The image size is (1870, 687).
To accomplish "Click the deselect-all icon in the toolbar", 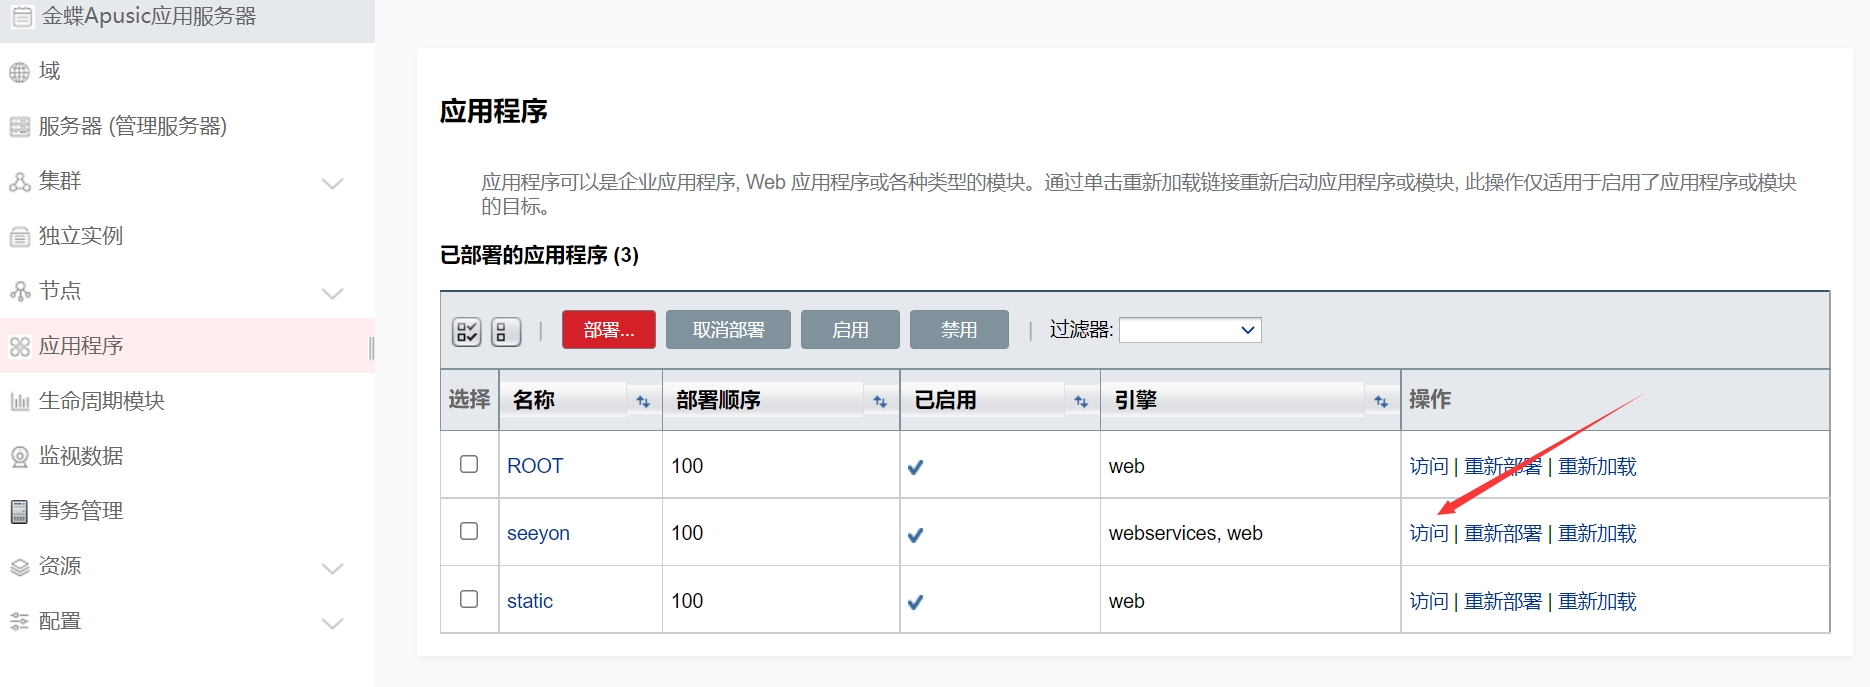I will tap(506, 331).
